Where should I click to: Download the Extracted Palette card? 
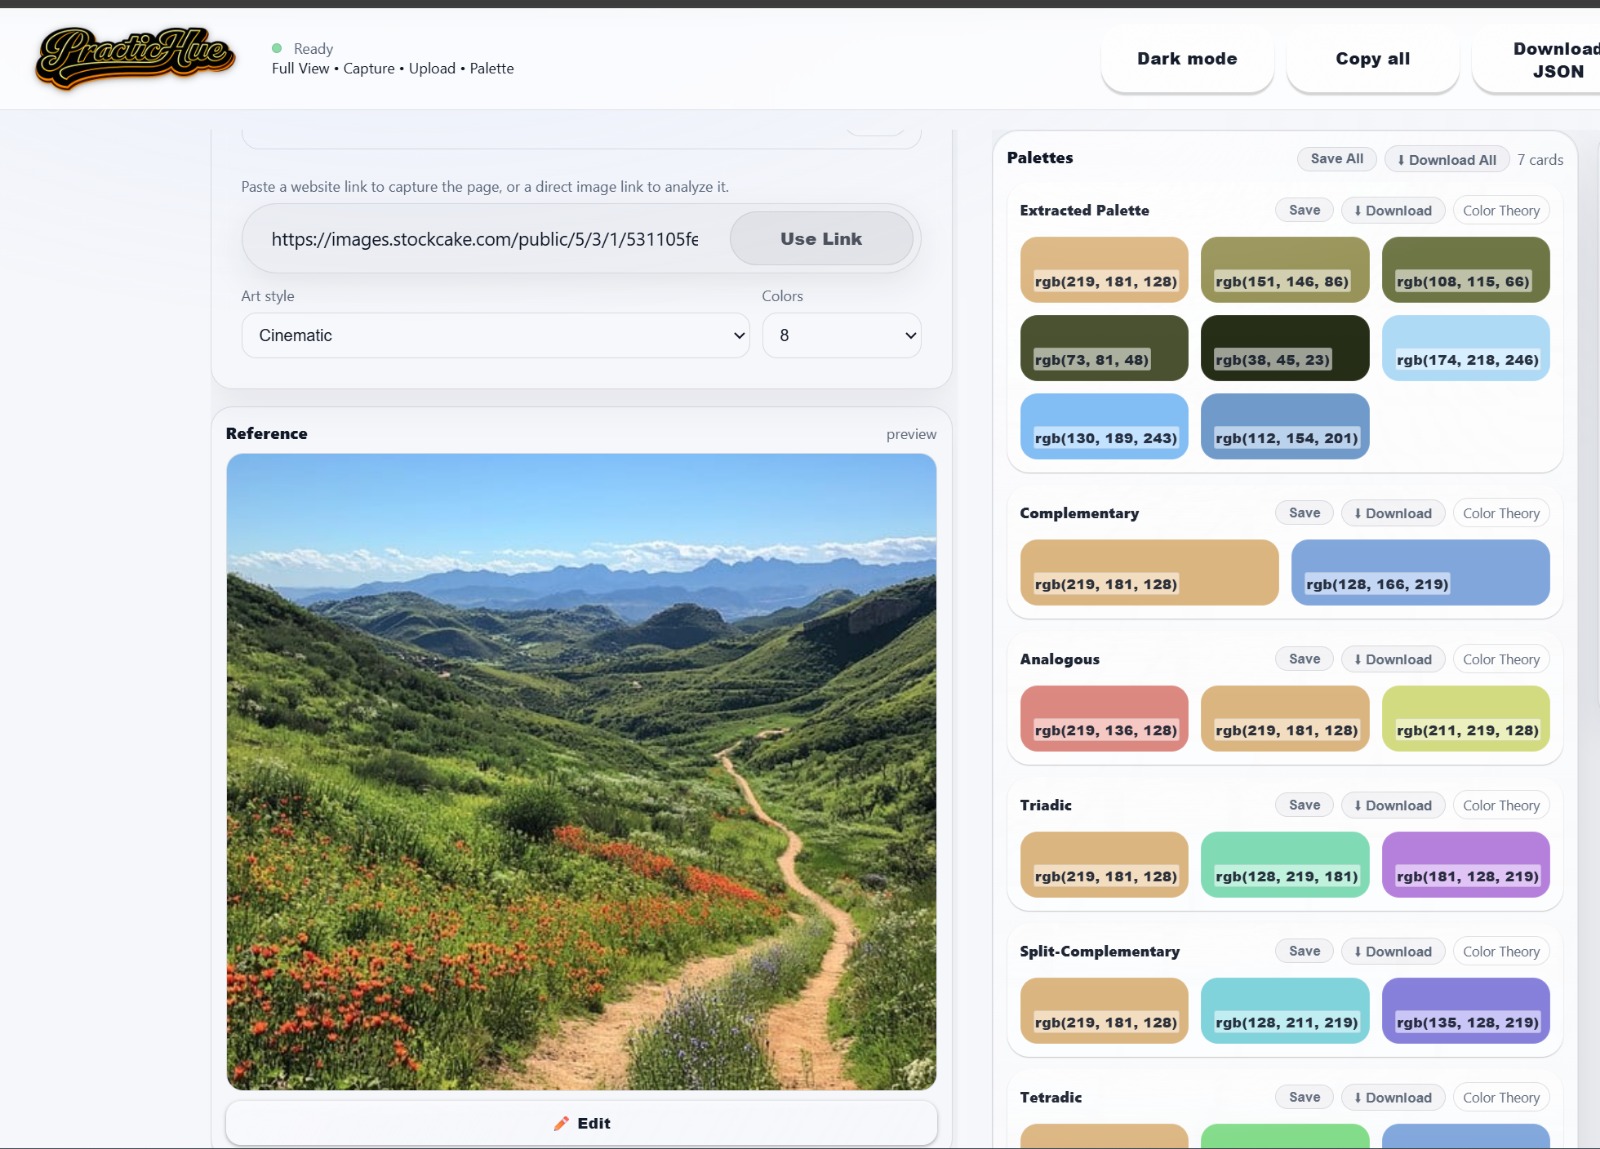[x=1392, y=211]
